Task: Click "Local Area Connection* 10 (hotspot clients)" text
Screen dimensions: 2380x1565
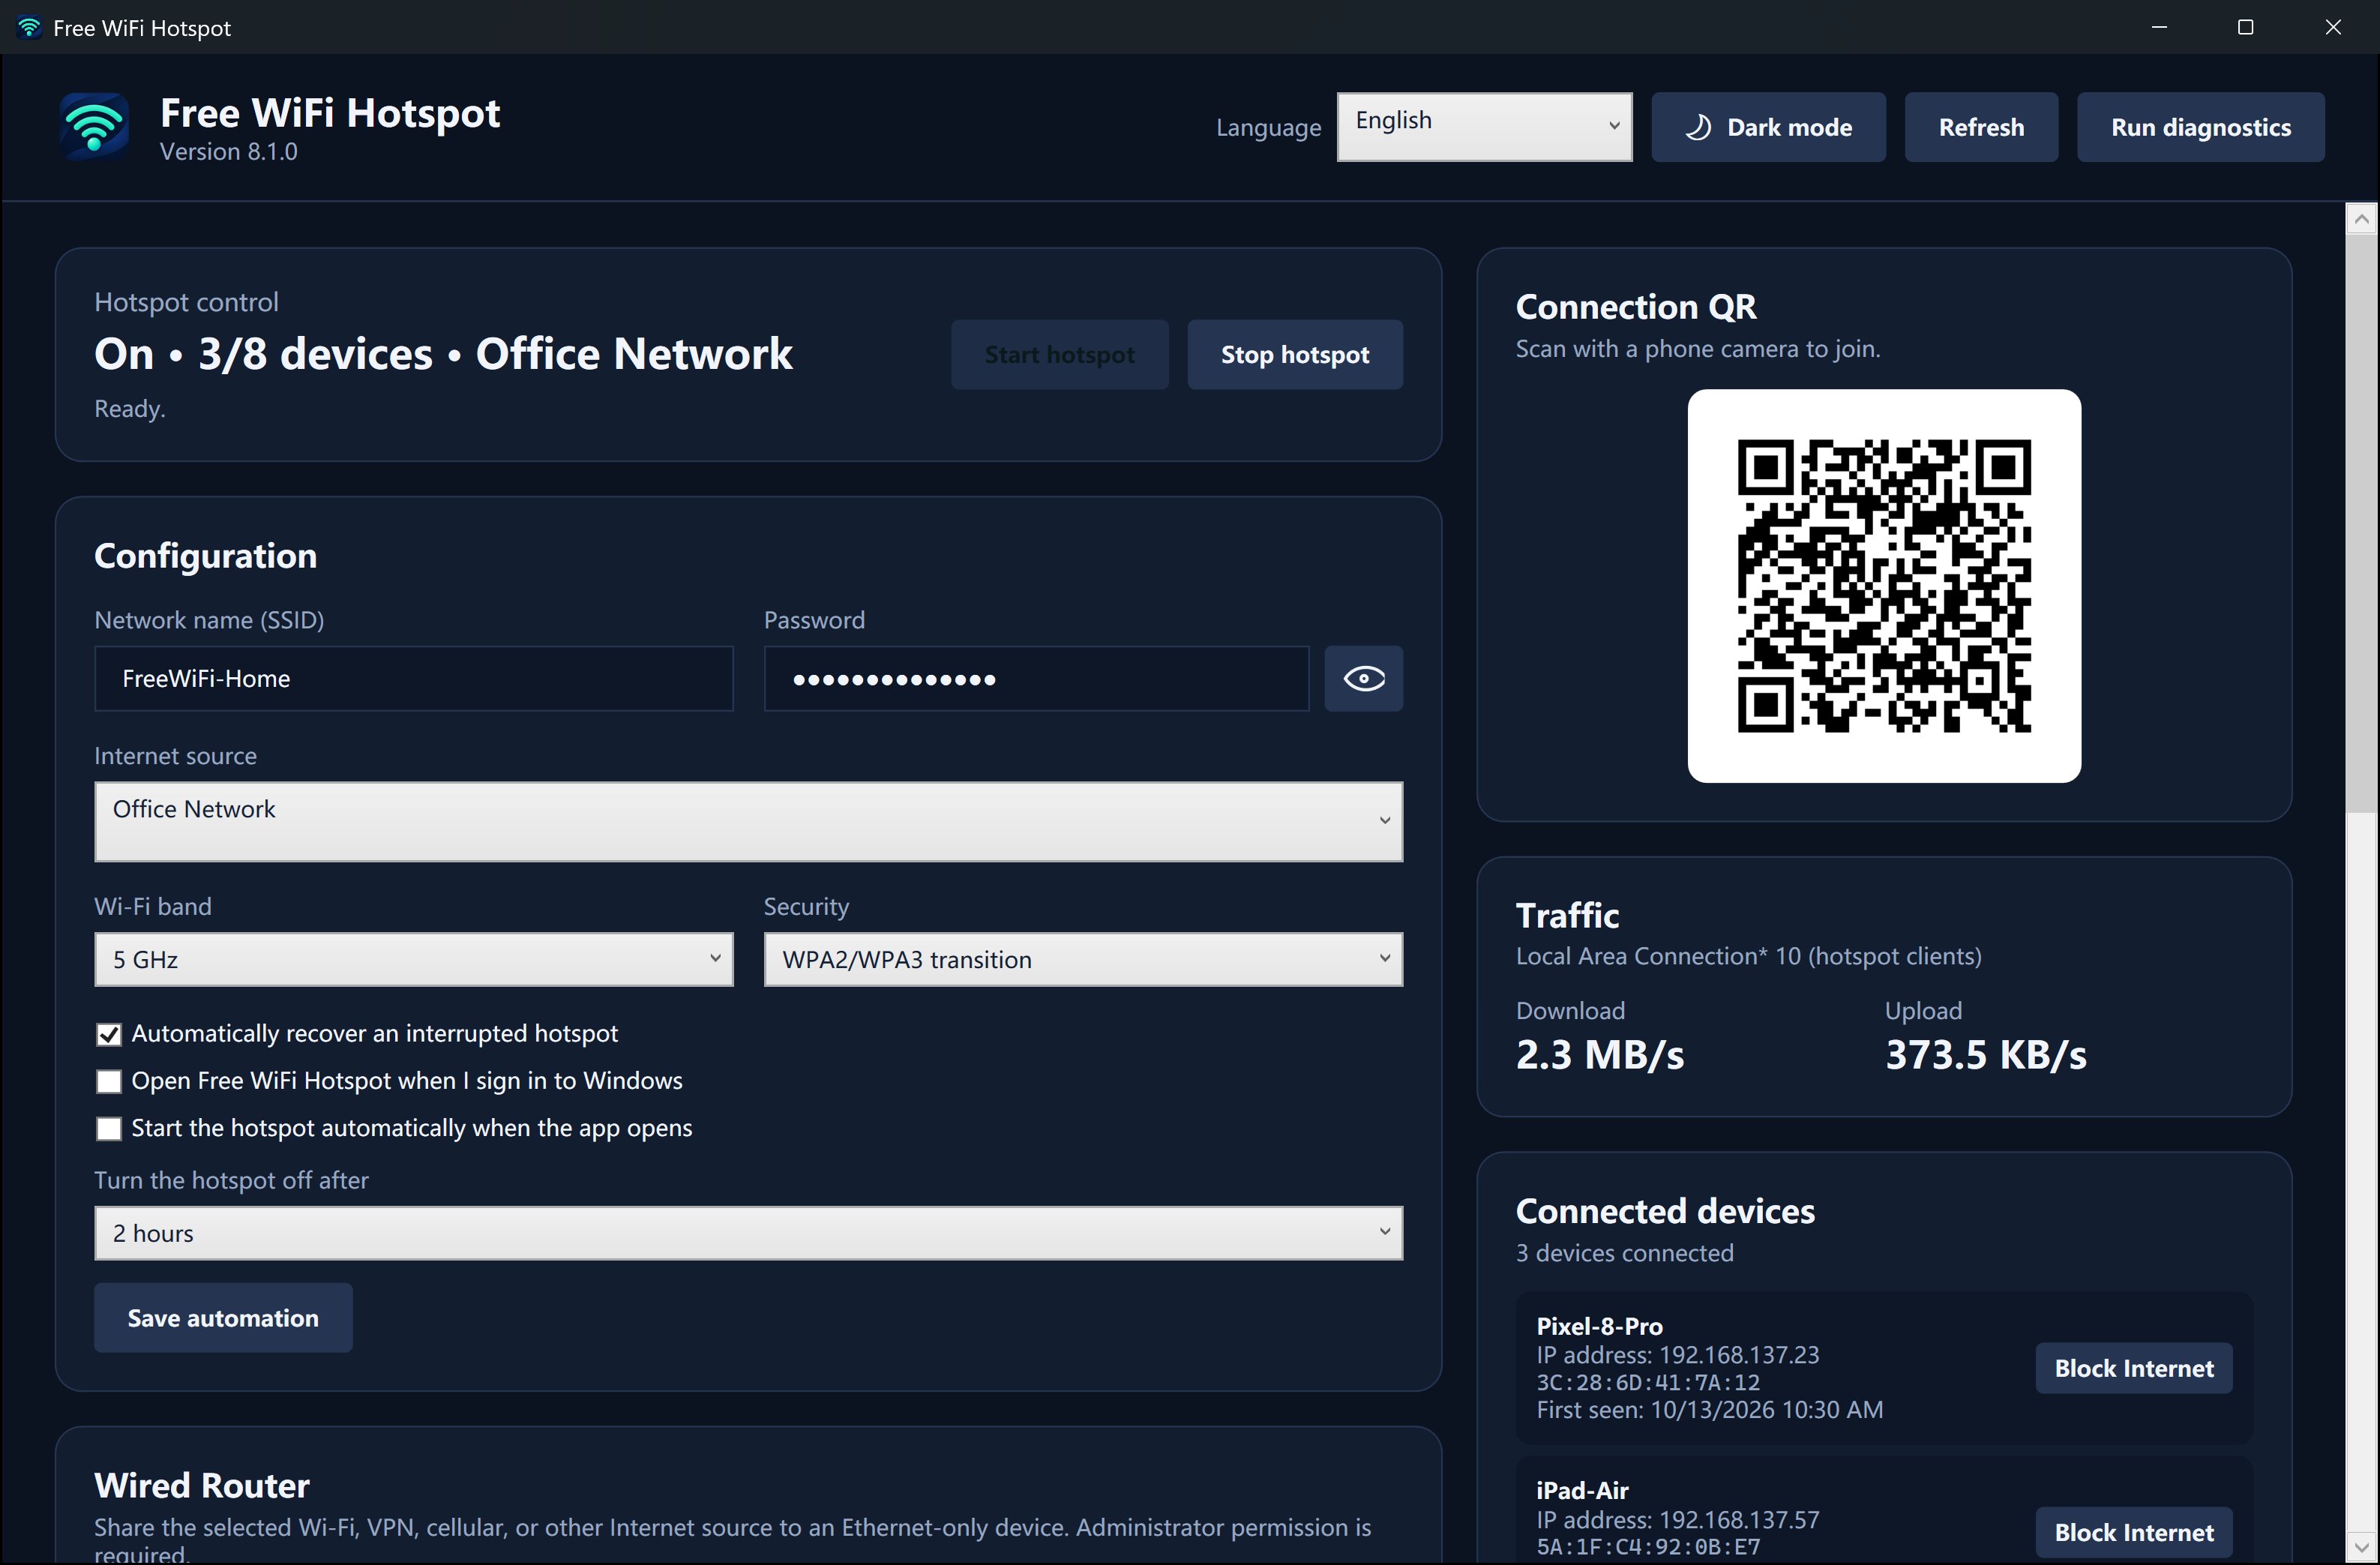Action: 1748,956
